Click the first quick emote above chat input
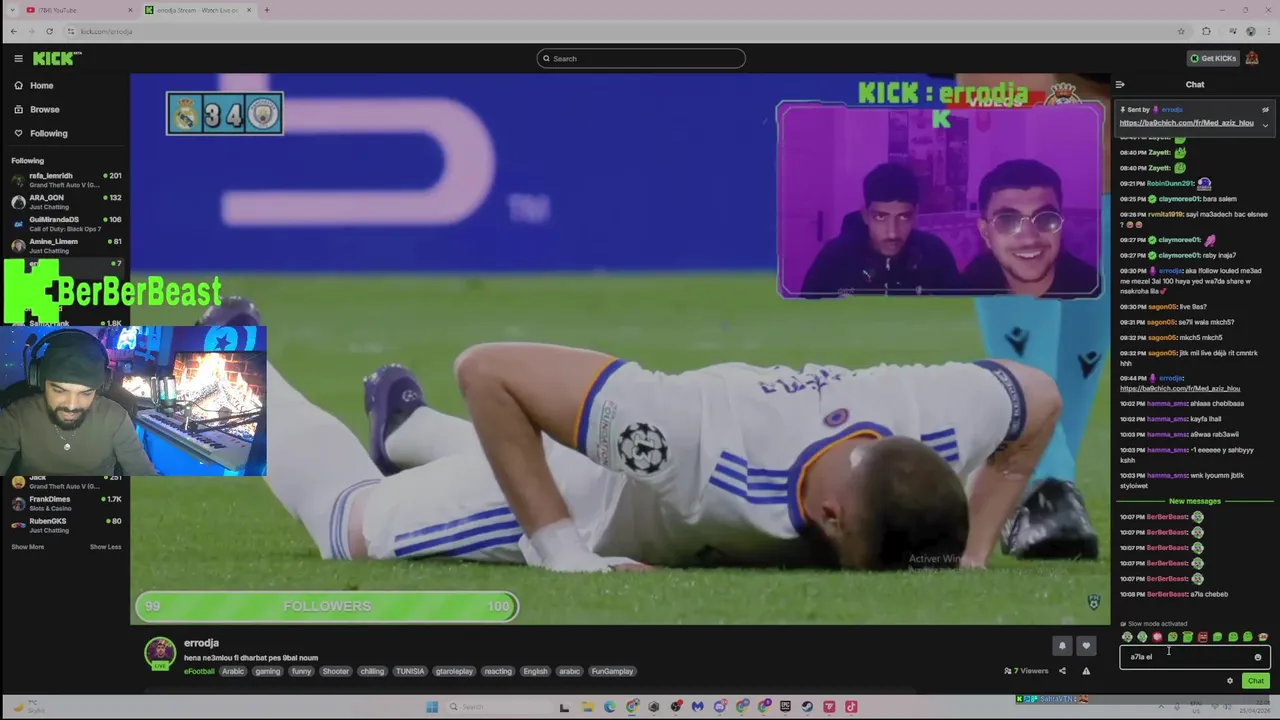1280x720 pixels. [x=1127, y=637]
